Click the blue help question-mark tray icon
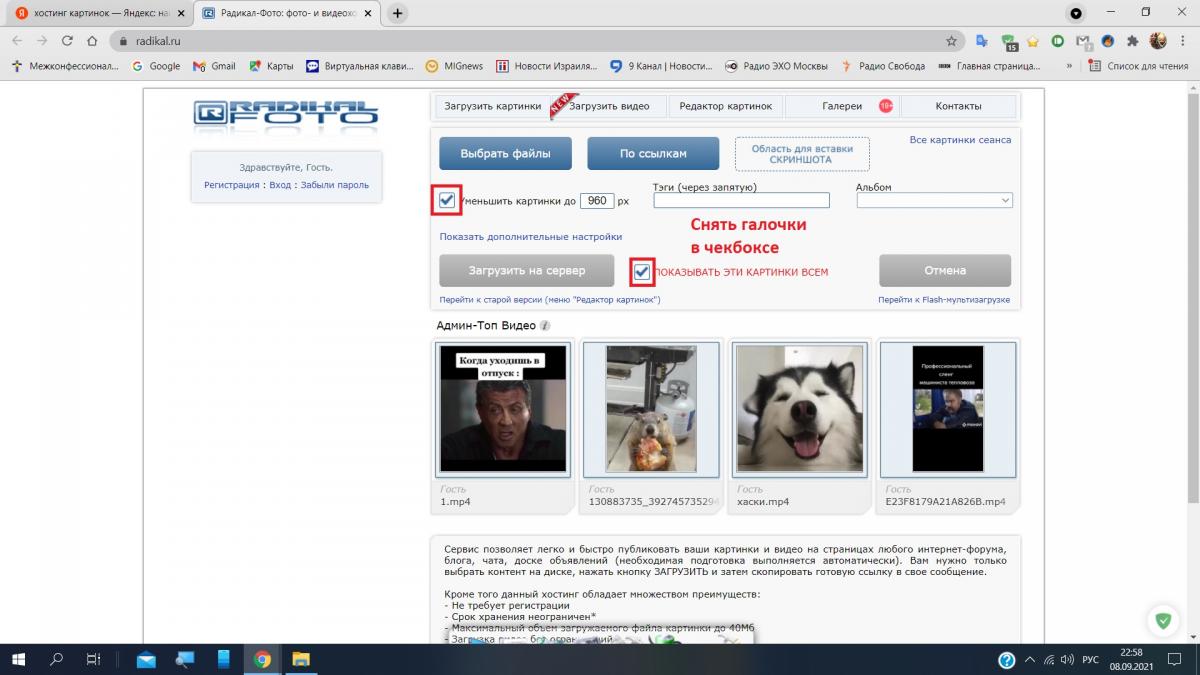Viewport: 1200px width, 675px height. click(x=1007, y=660)
